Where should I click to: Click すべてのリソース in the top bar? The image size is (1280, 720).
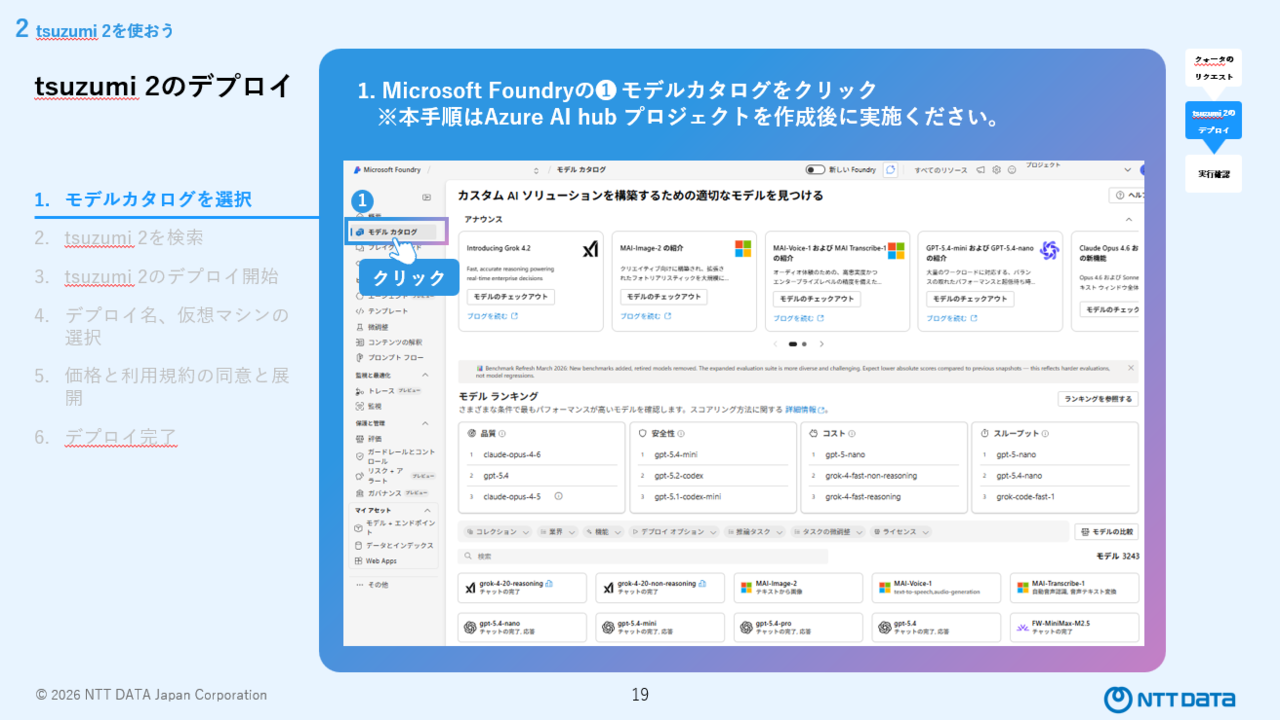pyautogui.click(x=941, y=170)
